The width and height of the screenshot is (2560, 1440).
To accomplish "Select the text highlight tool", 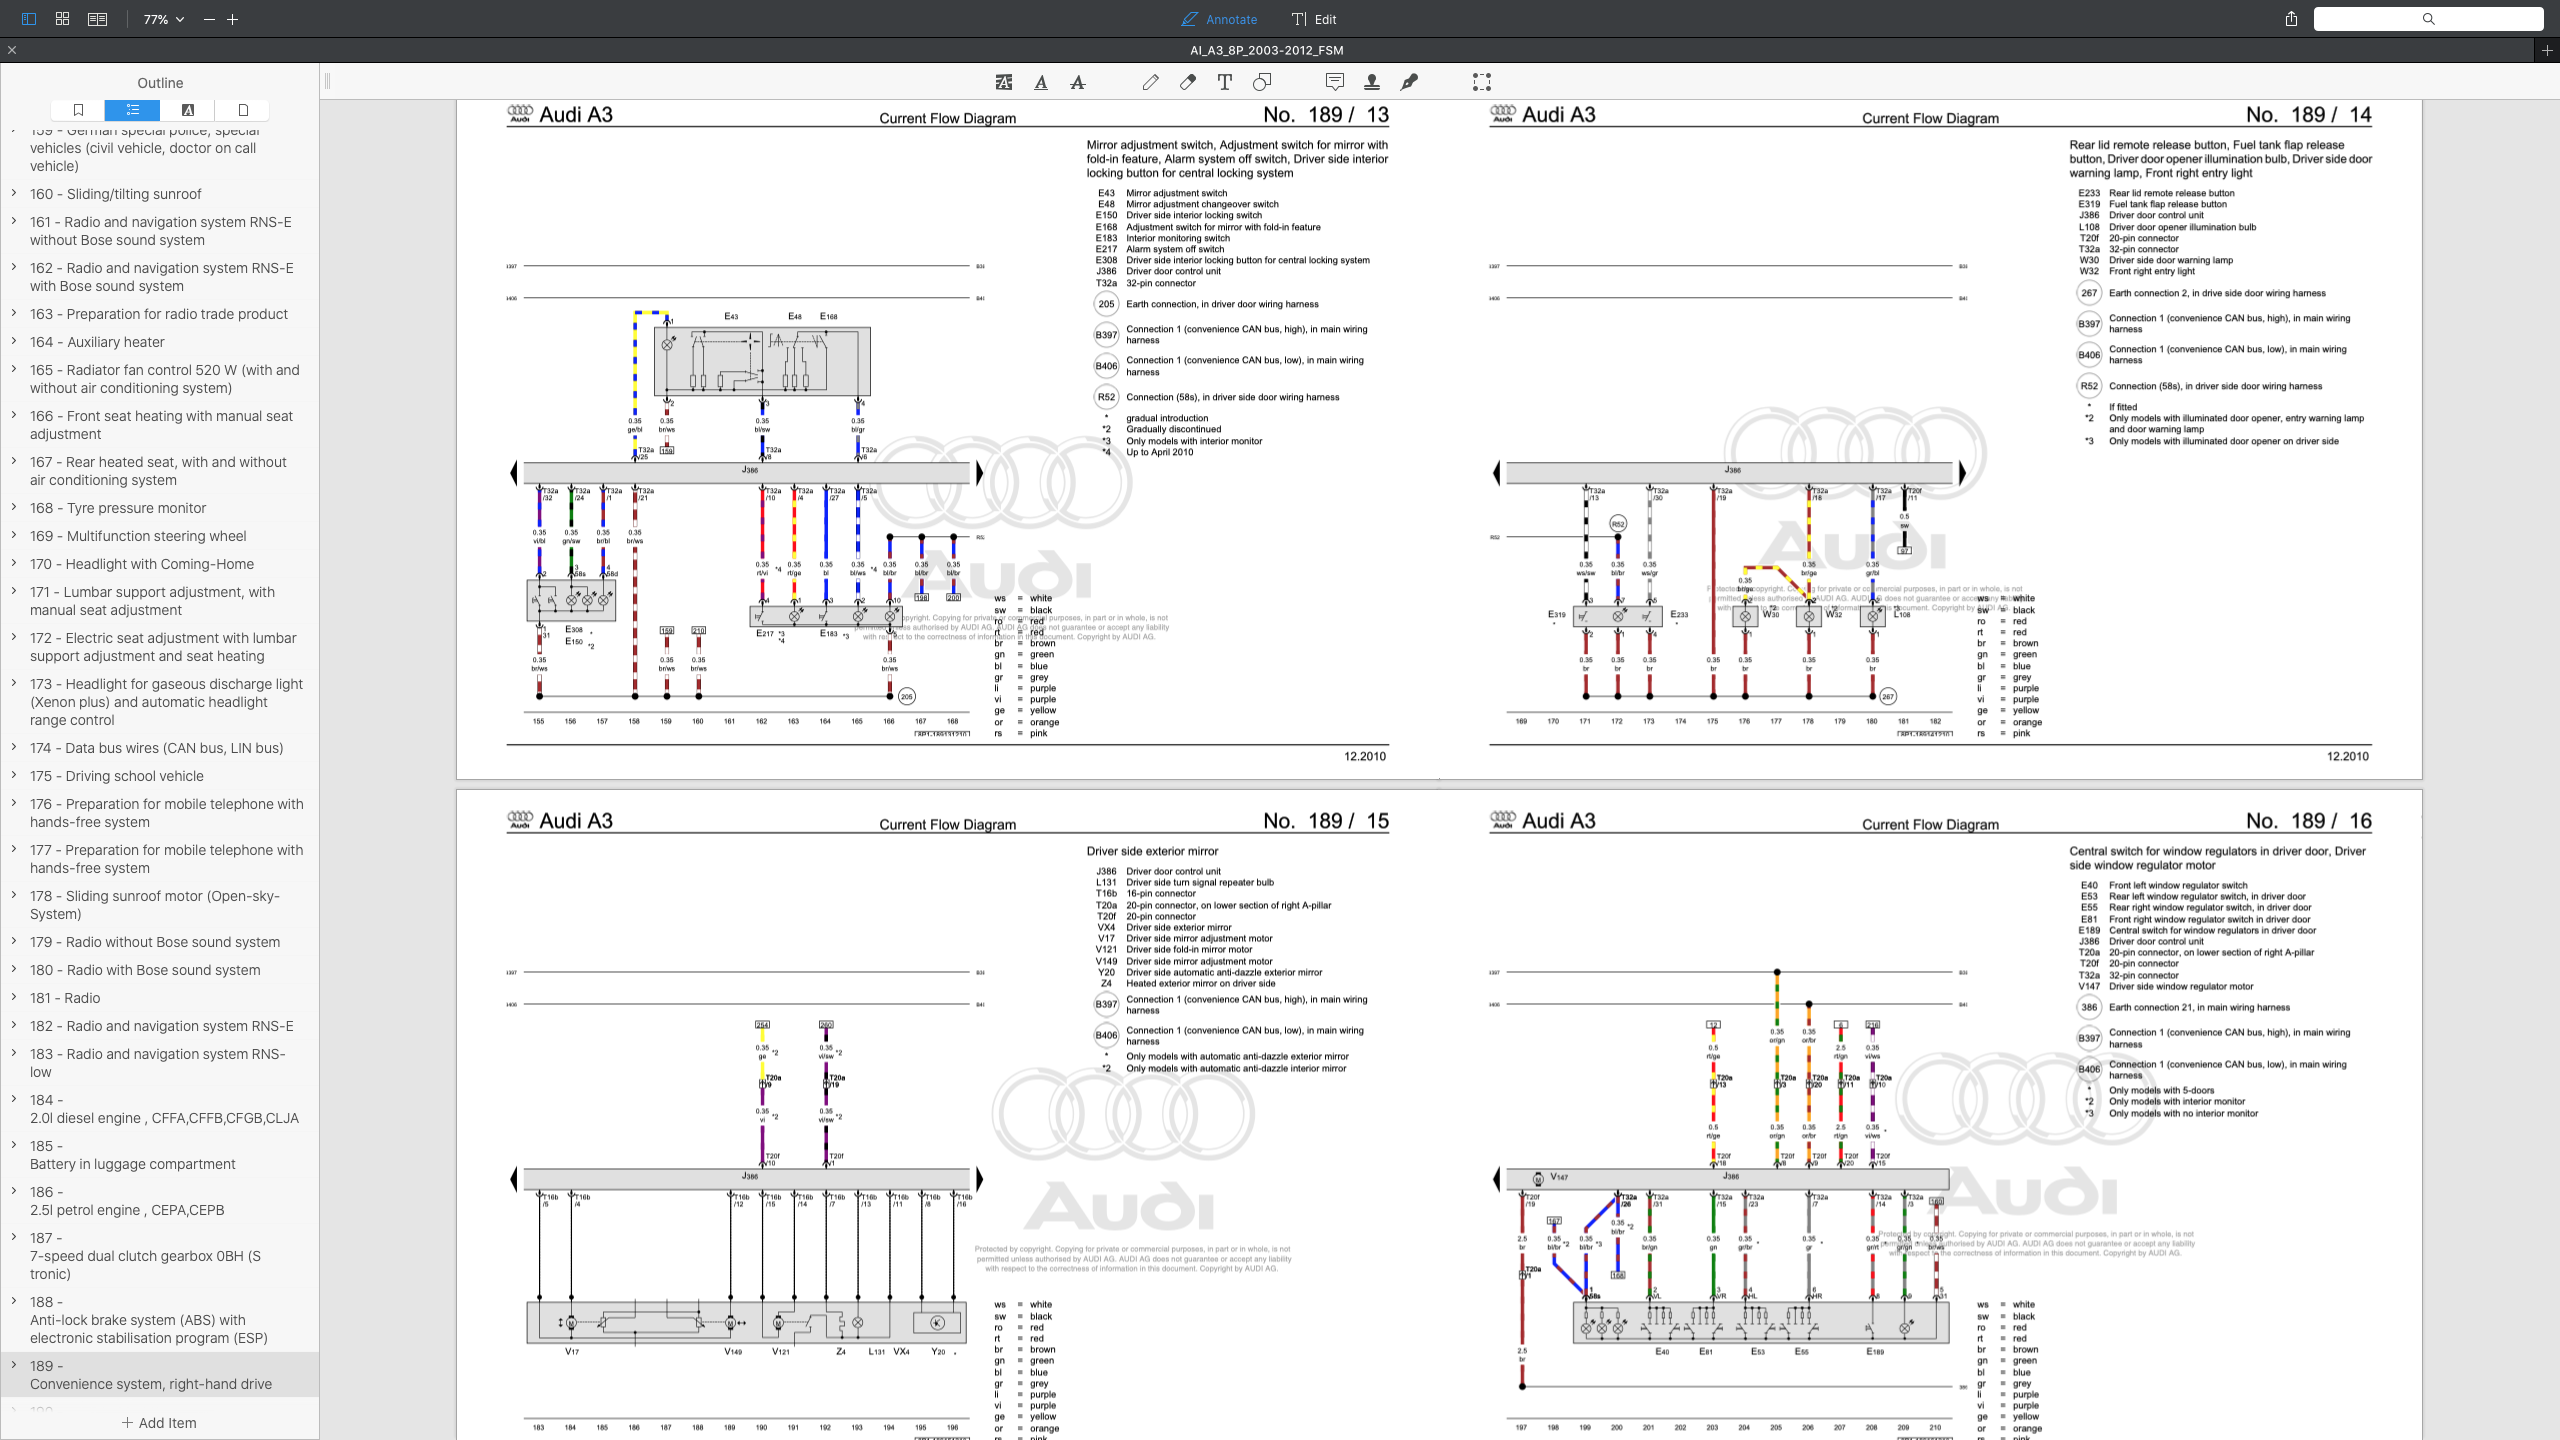I will 1004,82.
